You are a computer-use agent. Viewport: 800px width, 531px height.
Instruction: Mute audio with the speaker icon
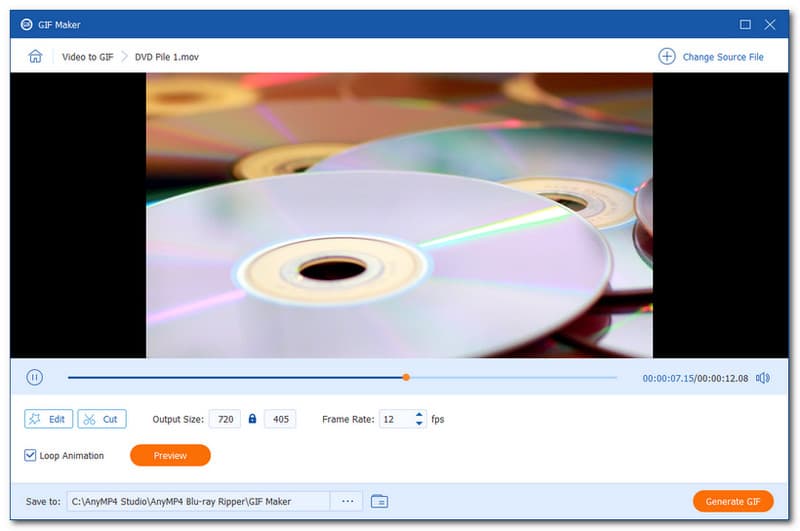coord(763,378)
